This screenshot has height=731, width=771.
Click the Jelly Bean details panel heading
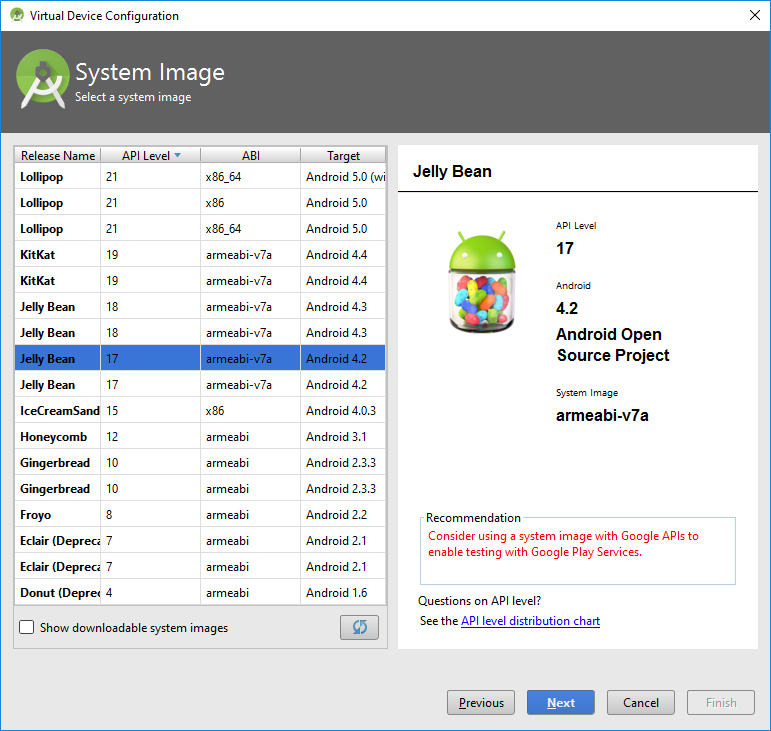pyautogui.click(x=452, y=171)
